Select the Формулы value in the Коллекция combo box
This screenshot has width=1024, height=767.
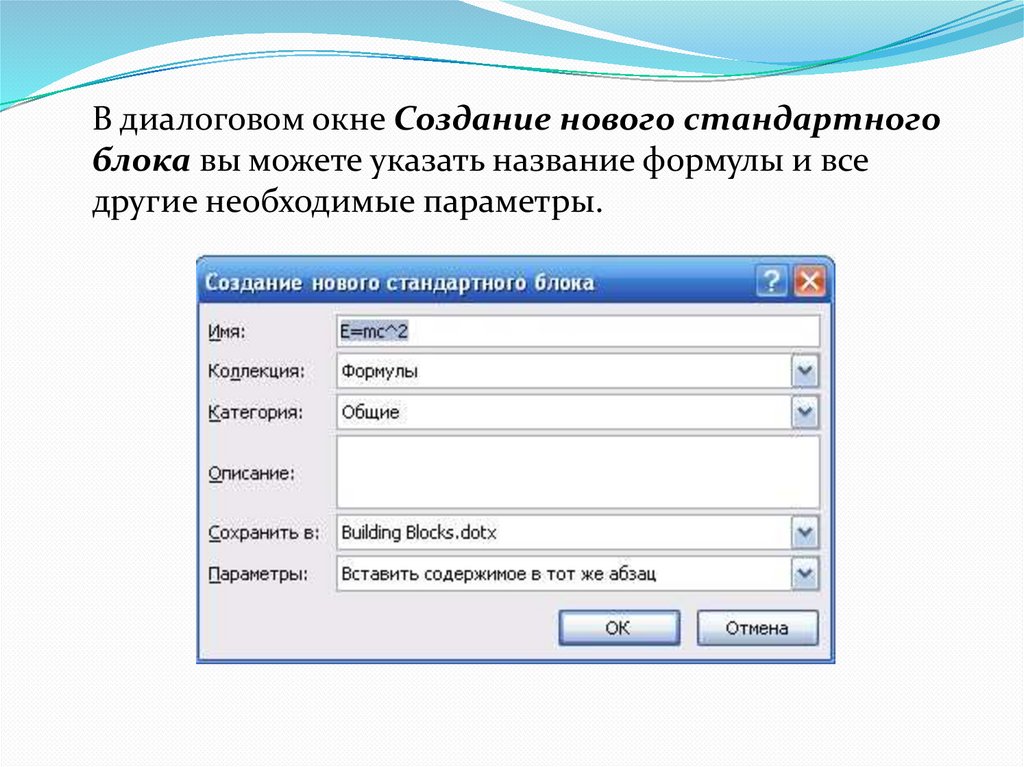coord(379,371)
